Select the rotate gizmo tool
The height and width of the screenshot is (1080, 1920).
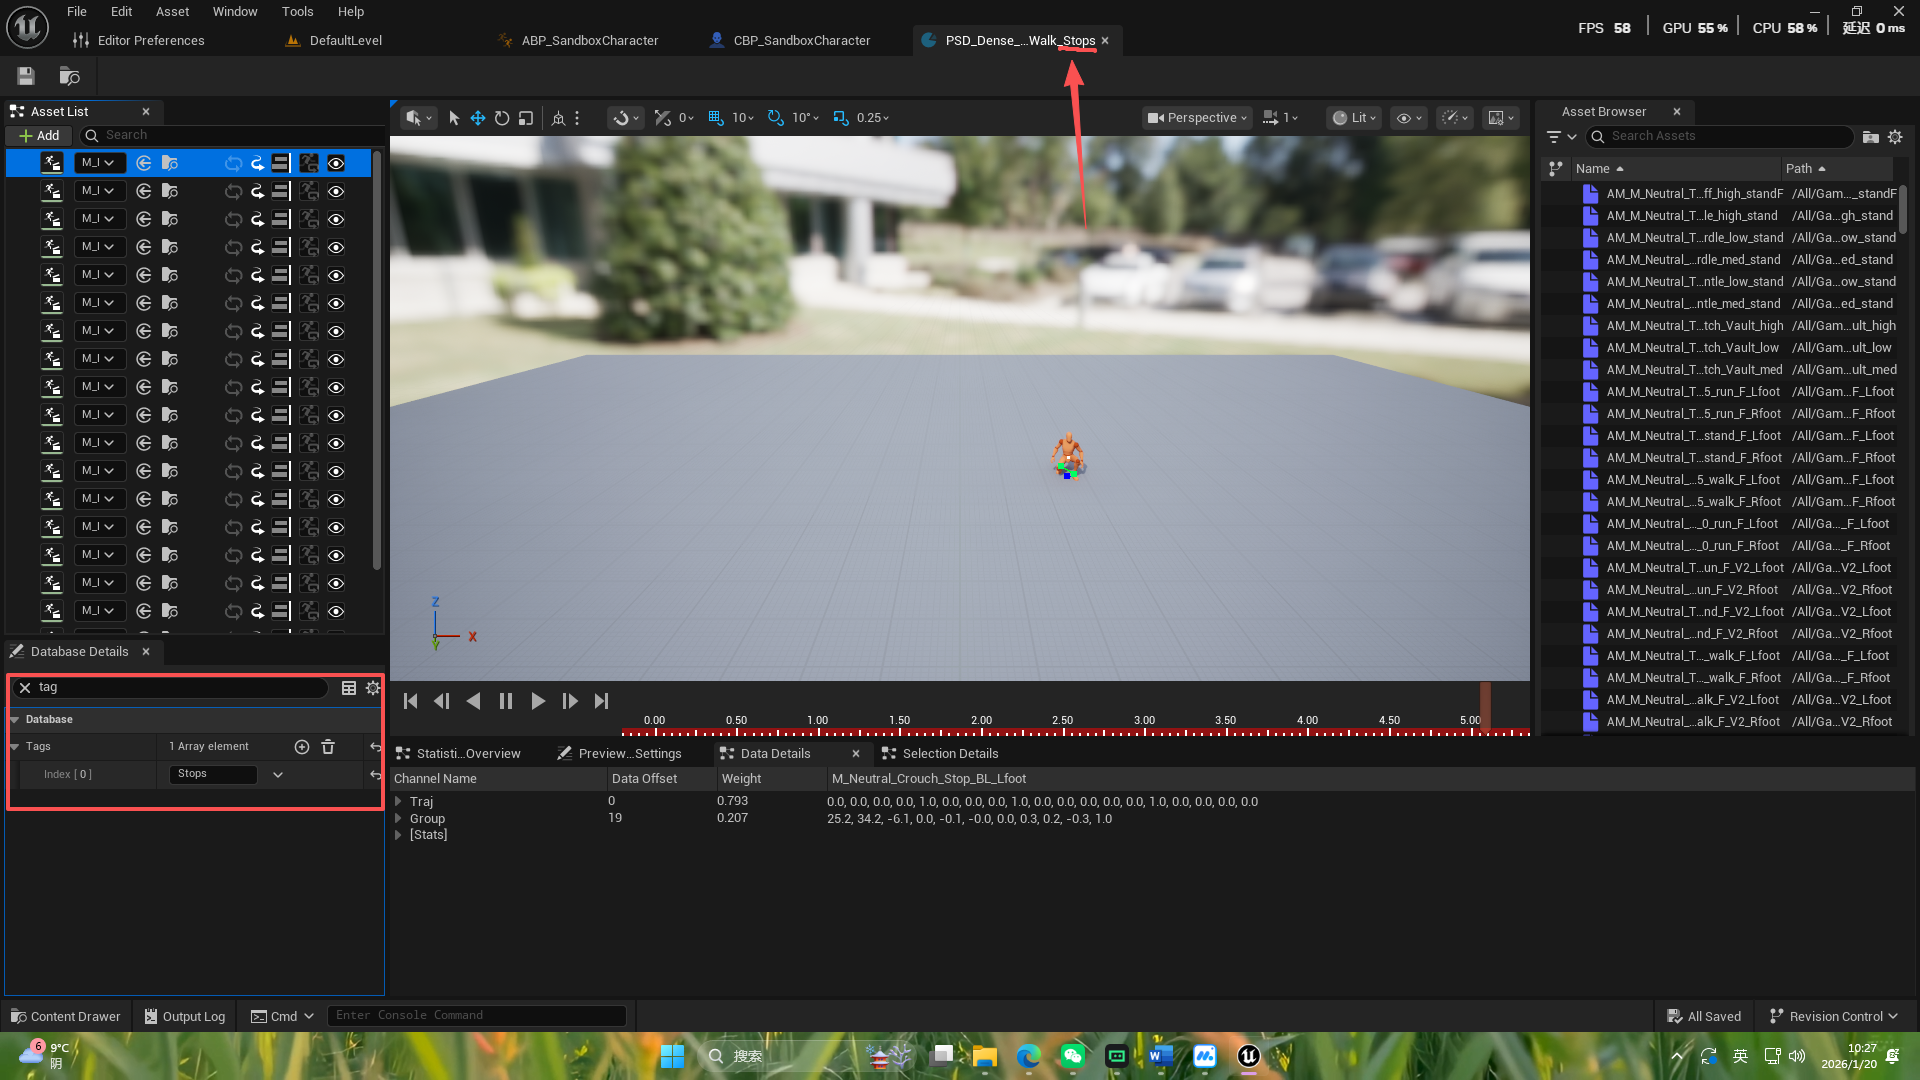[x=502, y=118]
